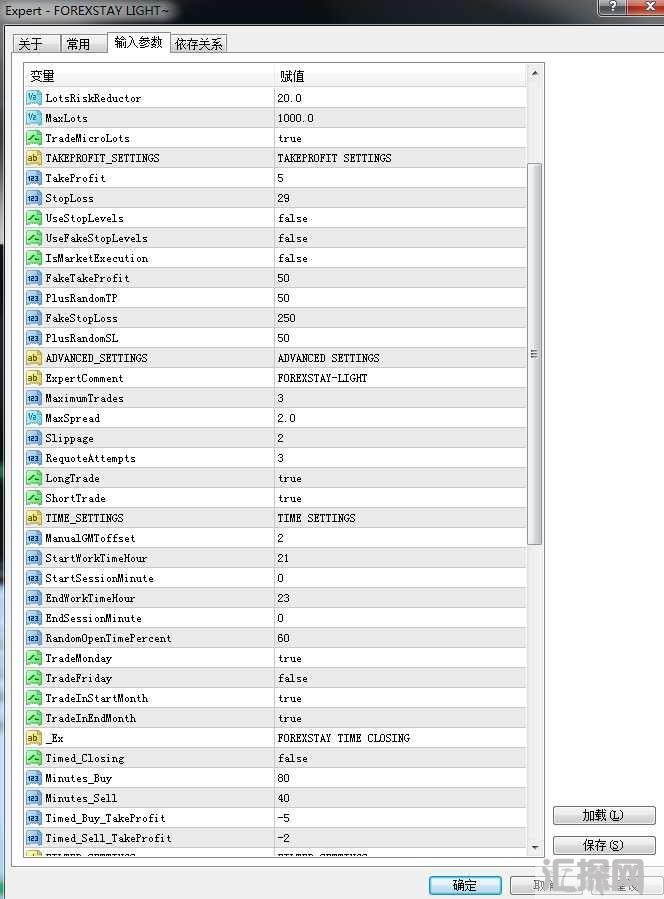Open the IsMarketExecution value cell
This screenshot has height=899, width=664.
tap(399, 258)
